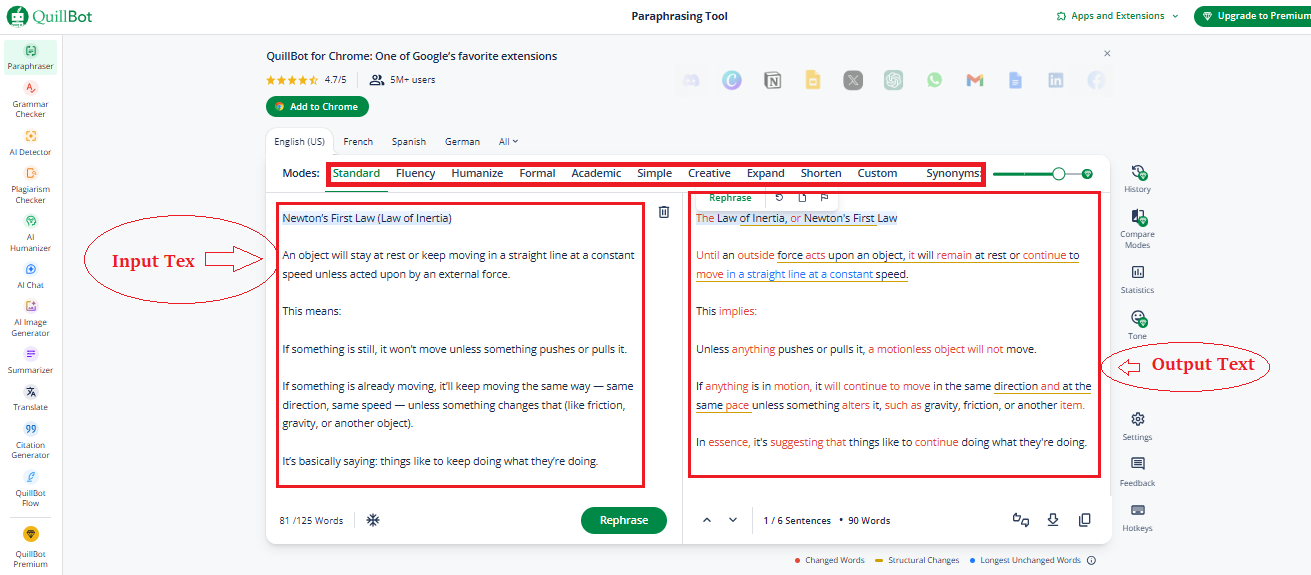Open the Paraphraser tool in sidebar
The image size is (1311, 575).
pos(30,57)
